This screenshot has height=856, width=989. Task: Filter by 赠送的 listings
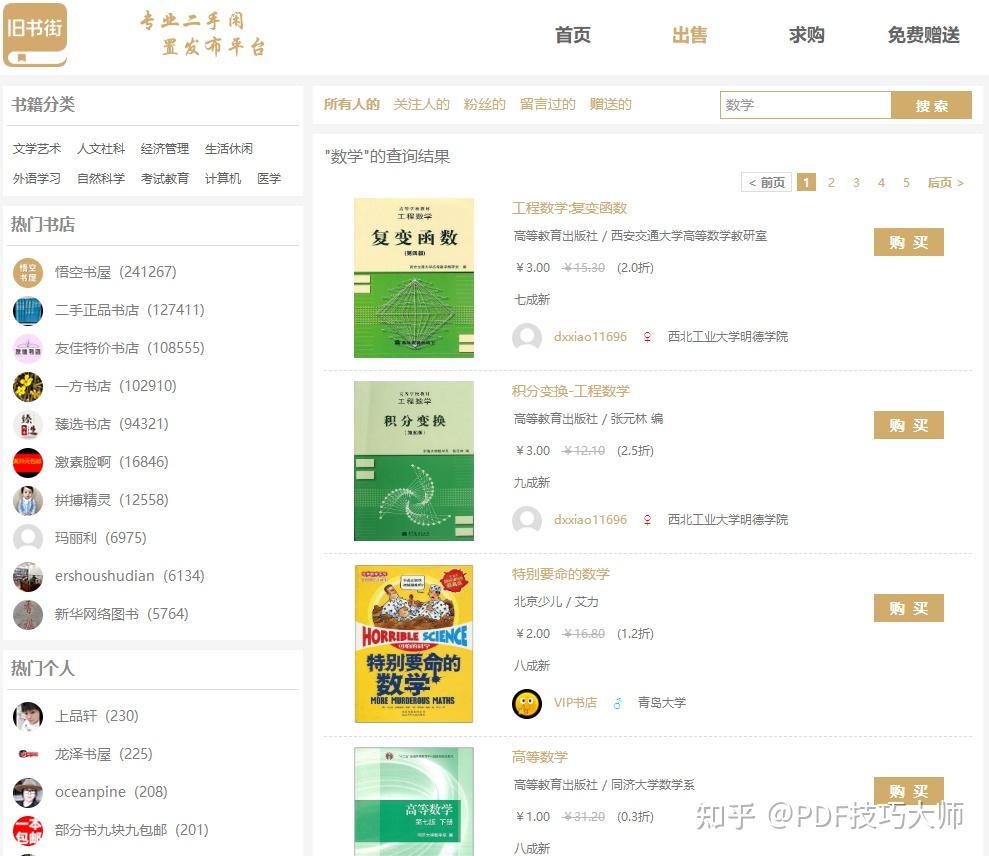tap(611, 104)
